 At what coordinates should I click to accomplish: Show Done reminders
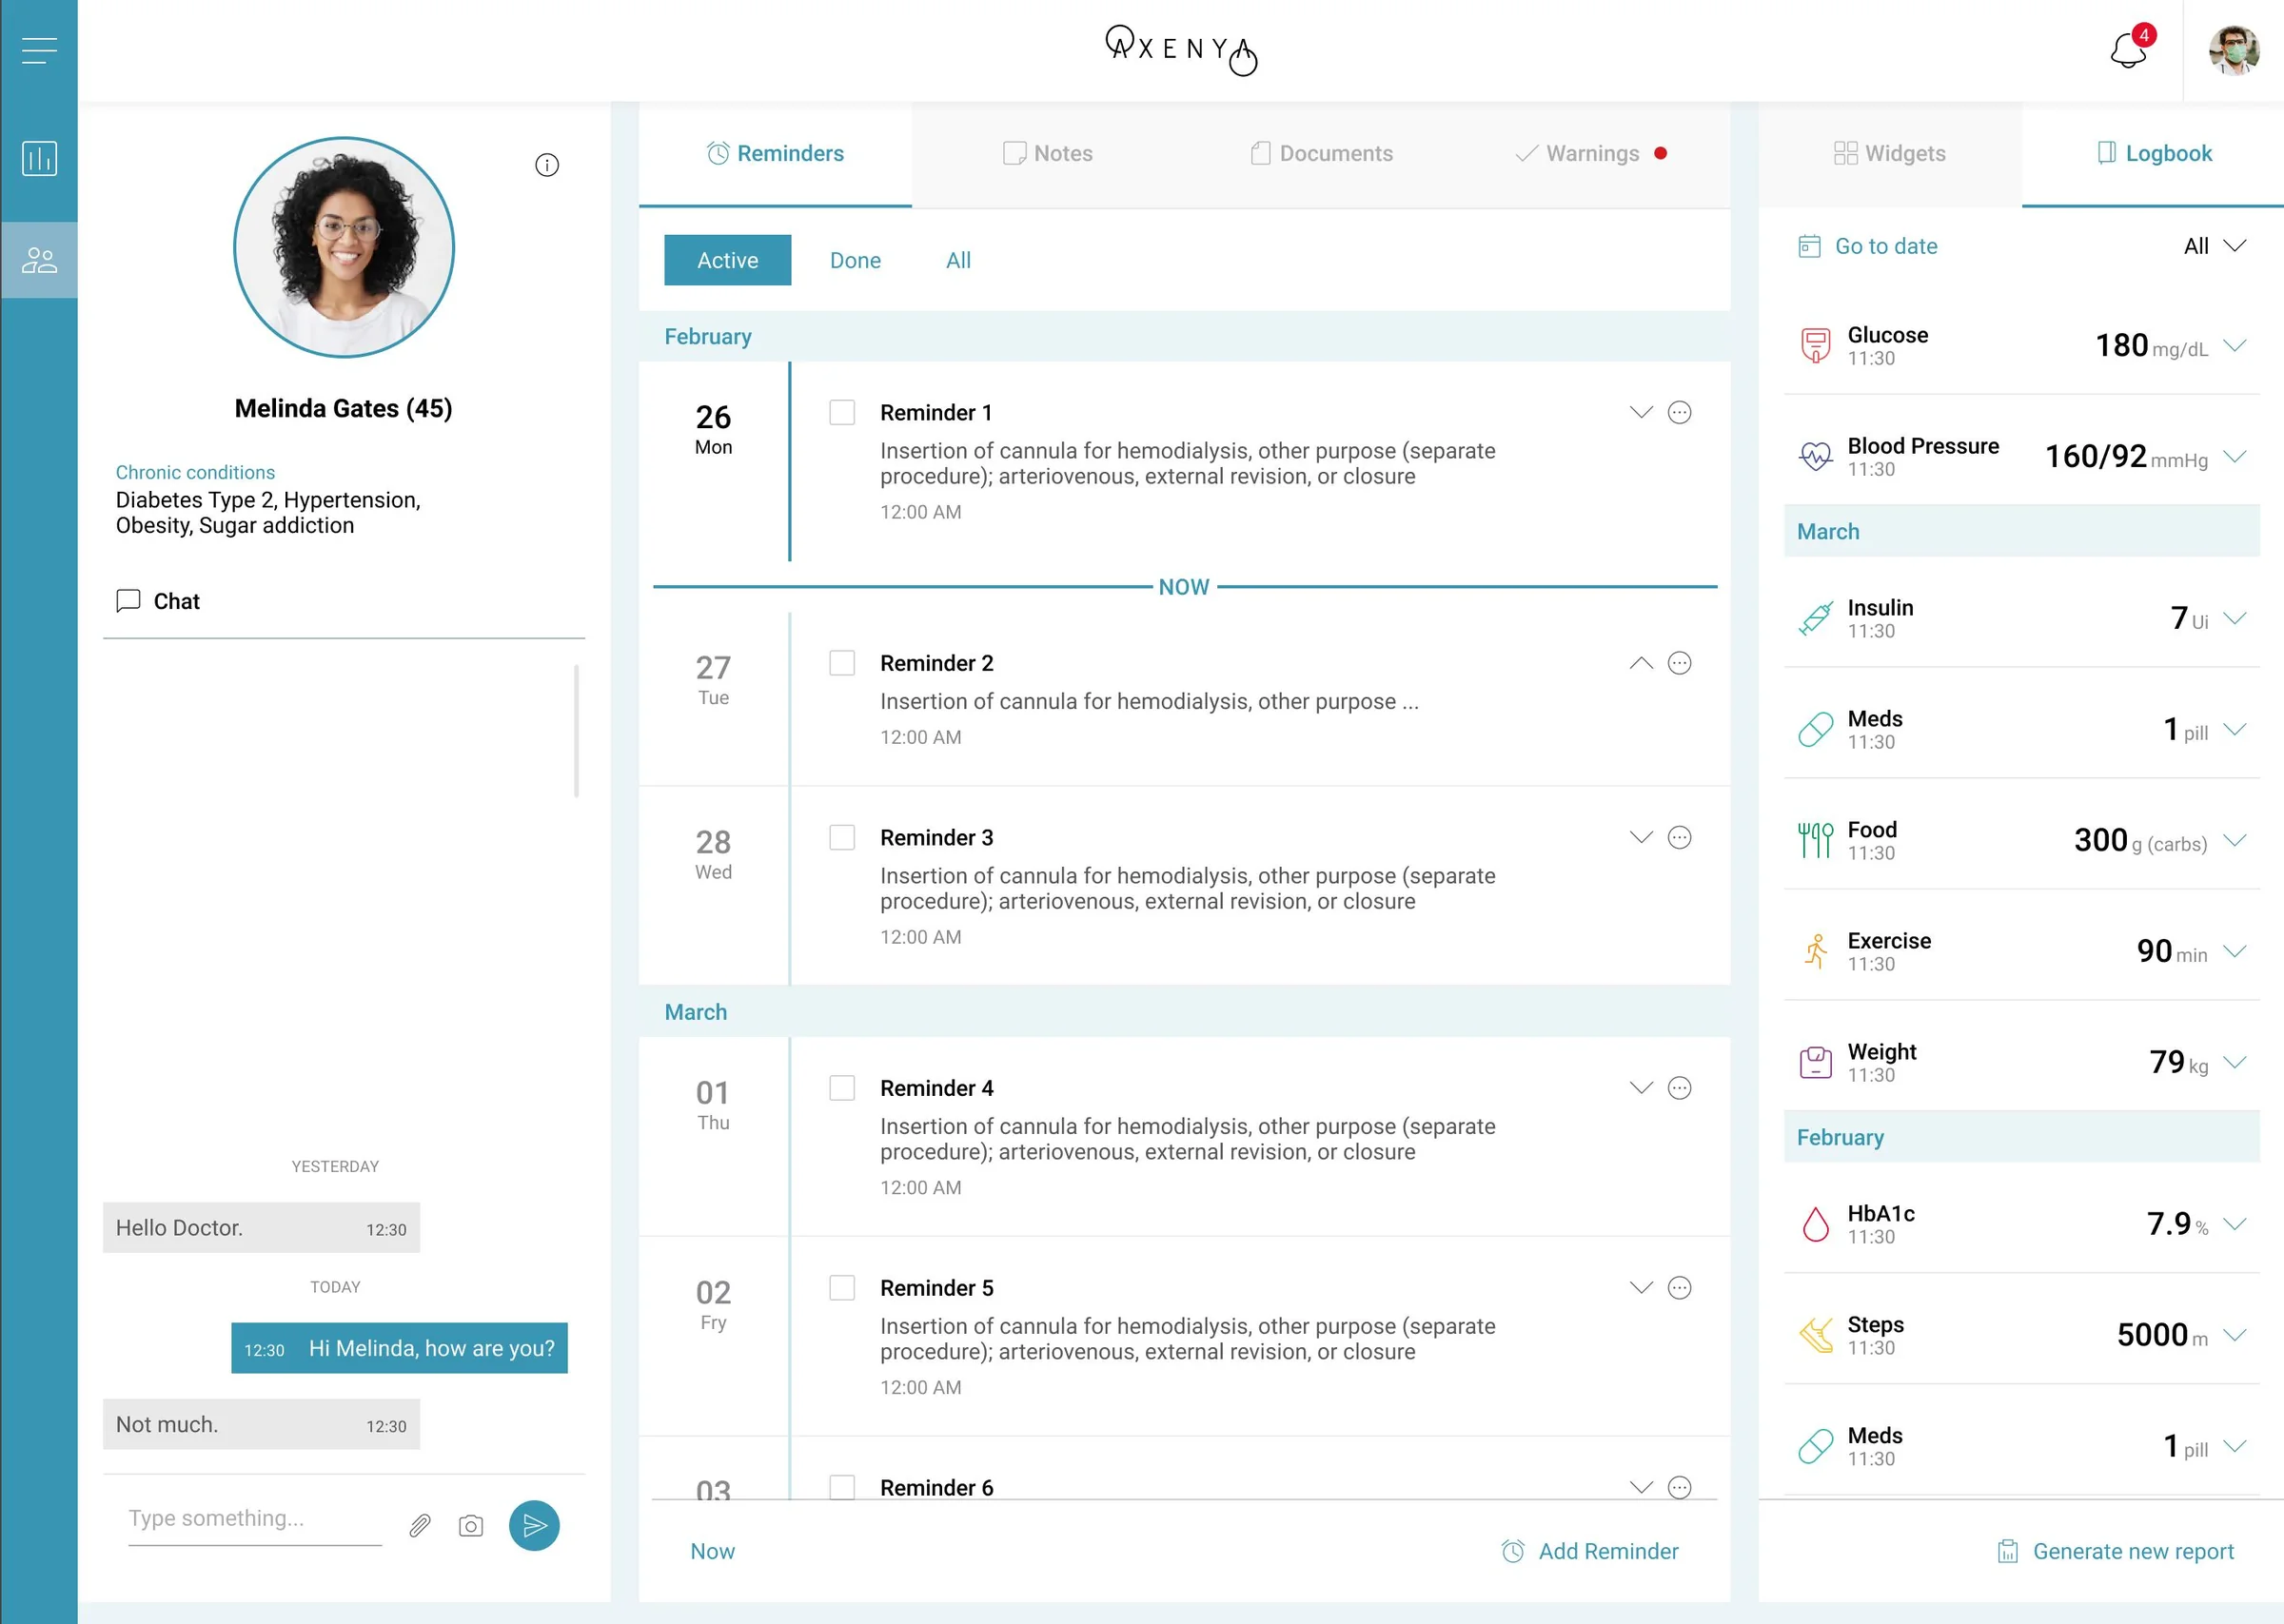855,260
